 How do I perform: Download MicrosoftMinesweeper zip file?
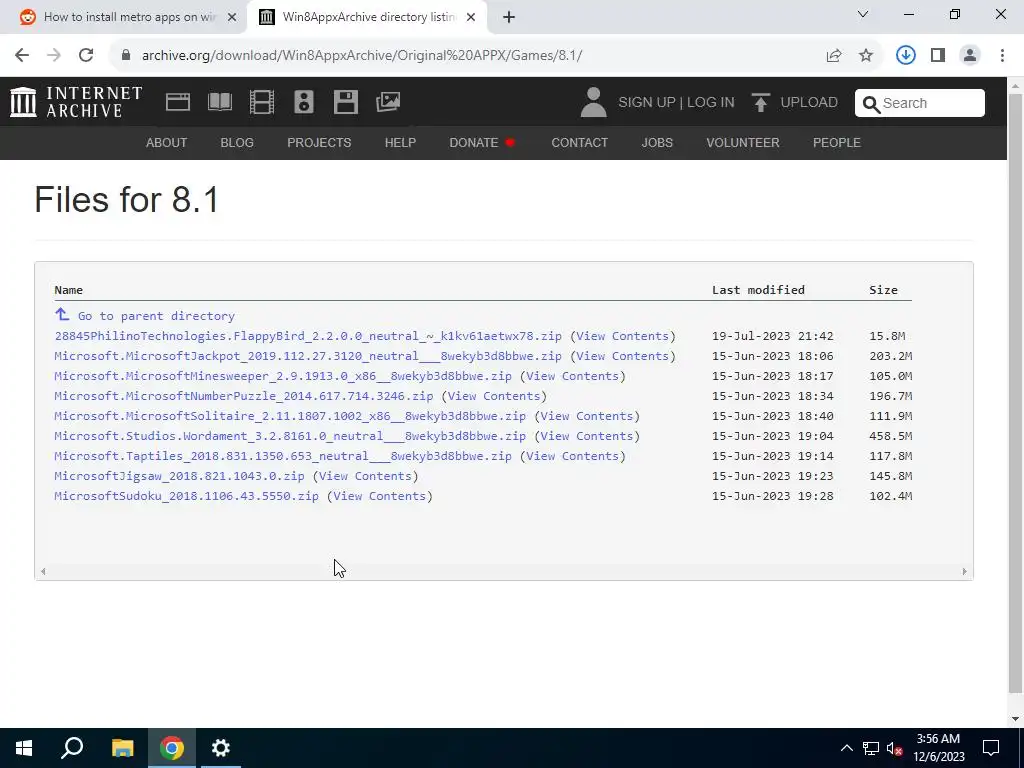point(283,376)
